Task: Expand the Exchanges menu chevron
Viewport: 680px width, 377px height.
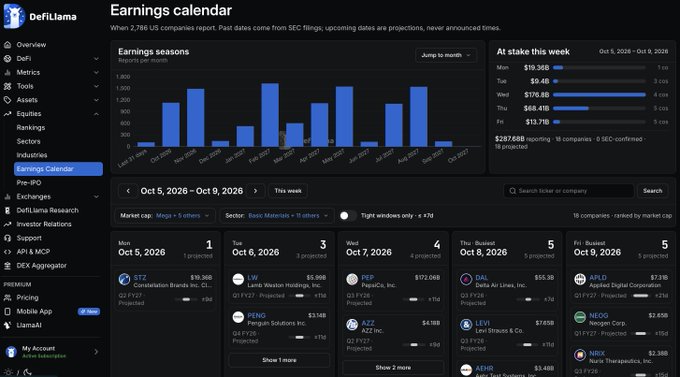Action: (x=96, y=197)
